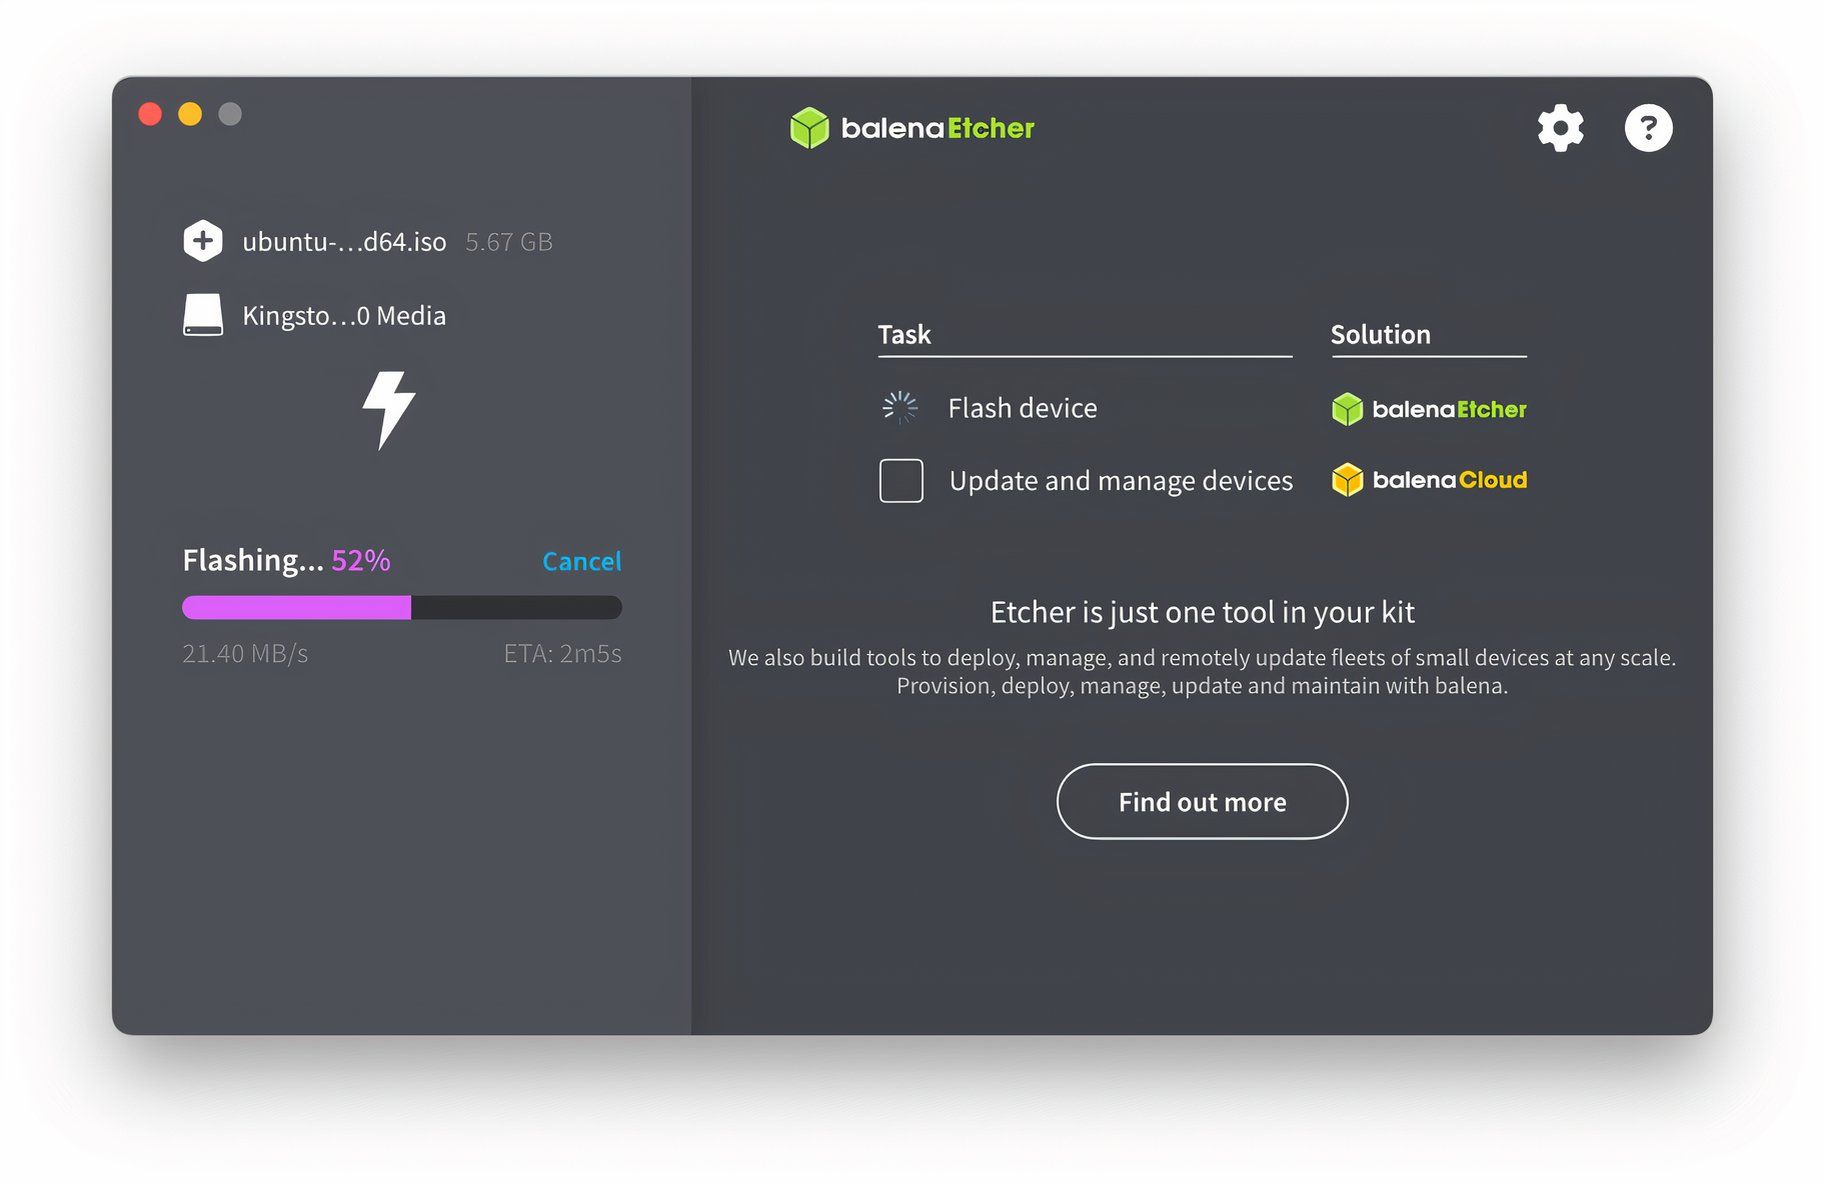
Task: Tick the Update and manage devices checkbox
Action: coord(901,481)
